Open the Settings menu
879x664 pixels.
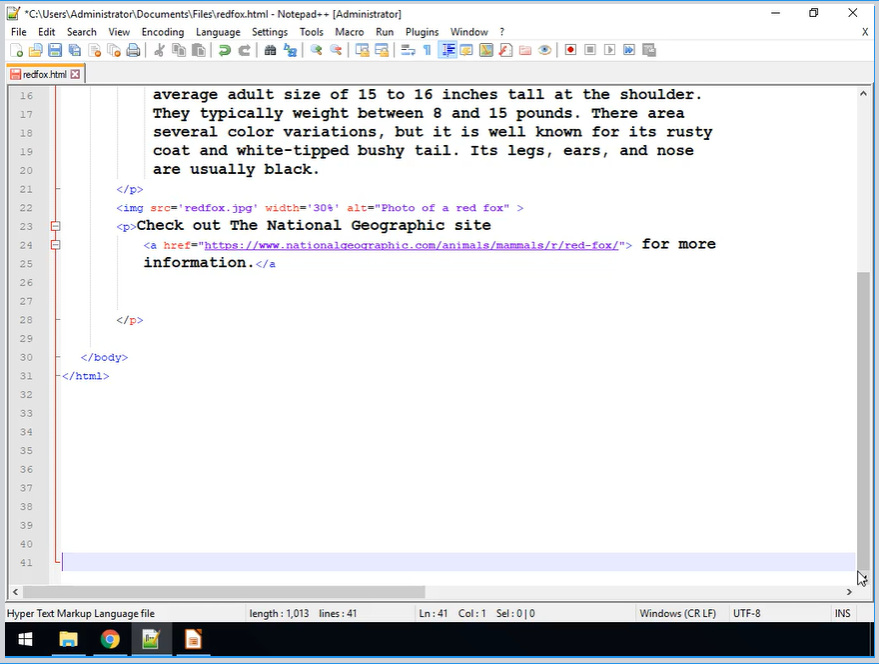[270, 32]
